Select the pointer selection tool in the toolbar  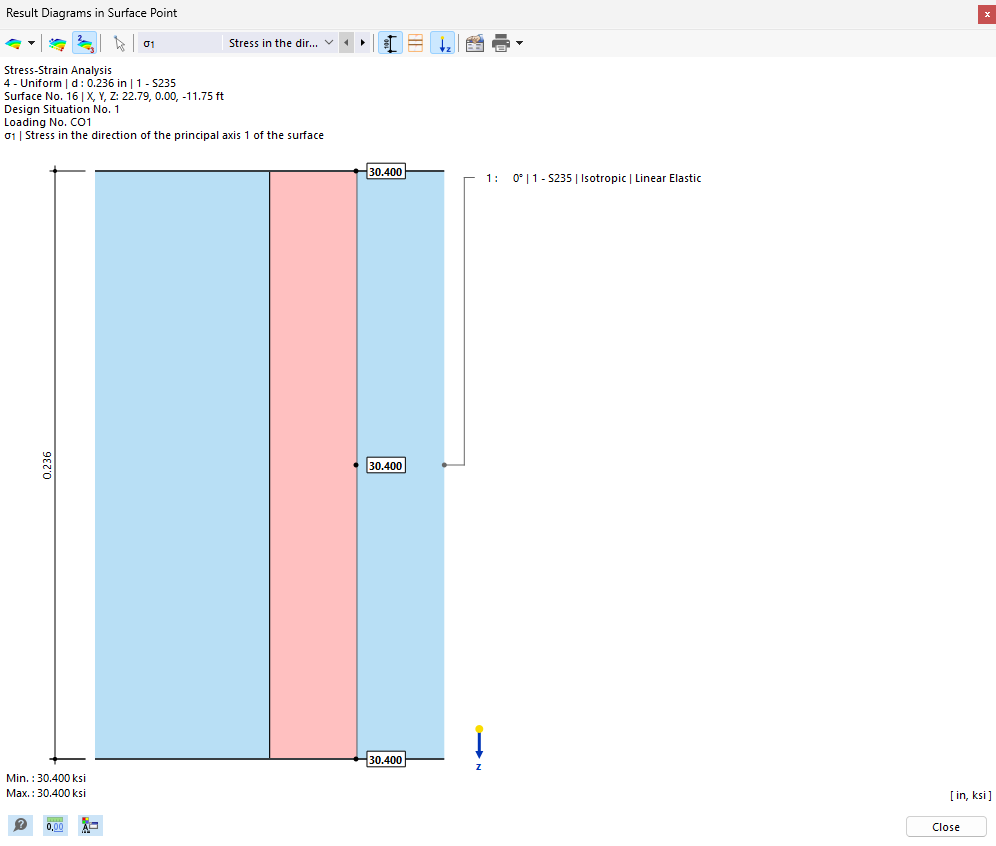119,42
